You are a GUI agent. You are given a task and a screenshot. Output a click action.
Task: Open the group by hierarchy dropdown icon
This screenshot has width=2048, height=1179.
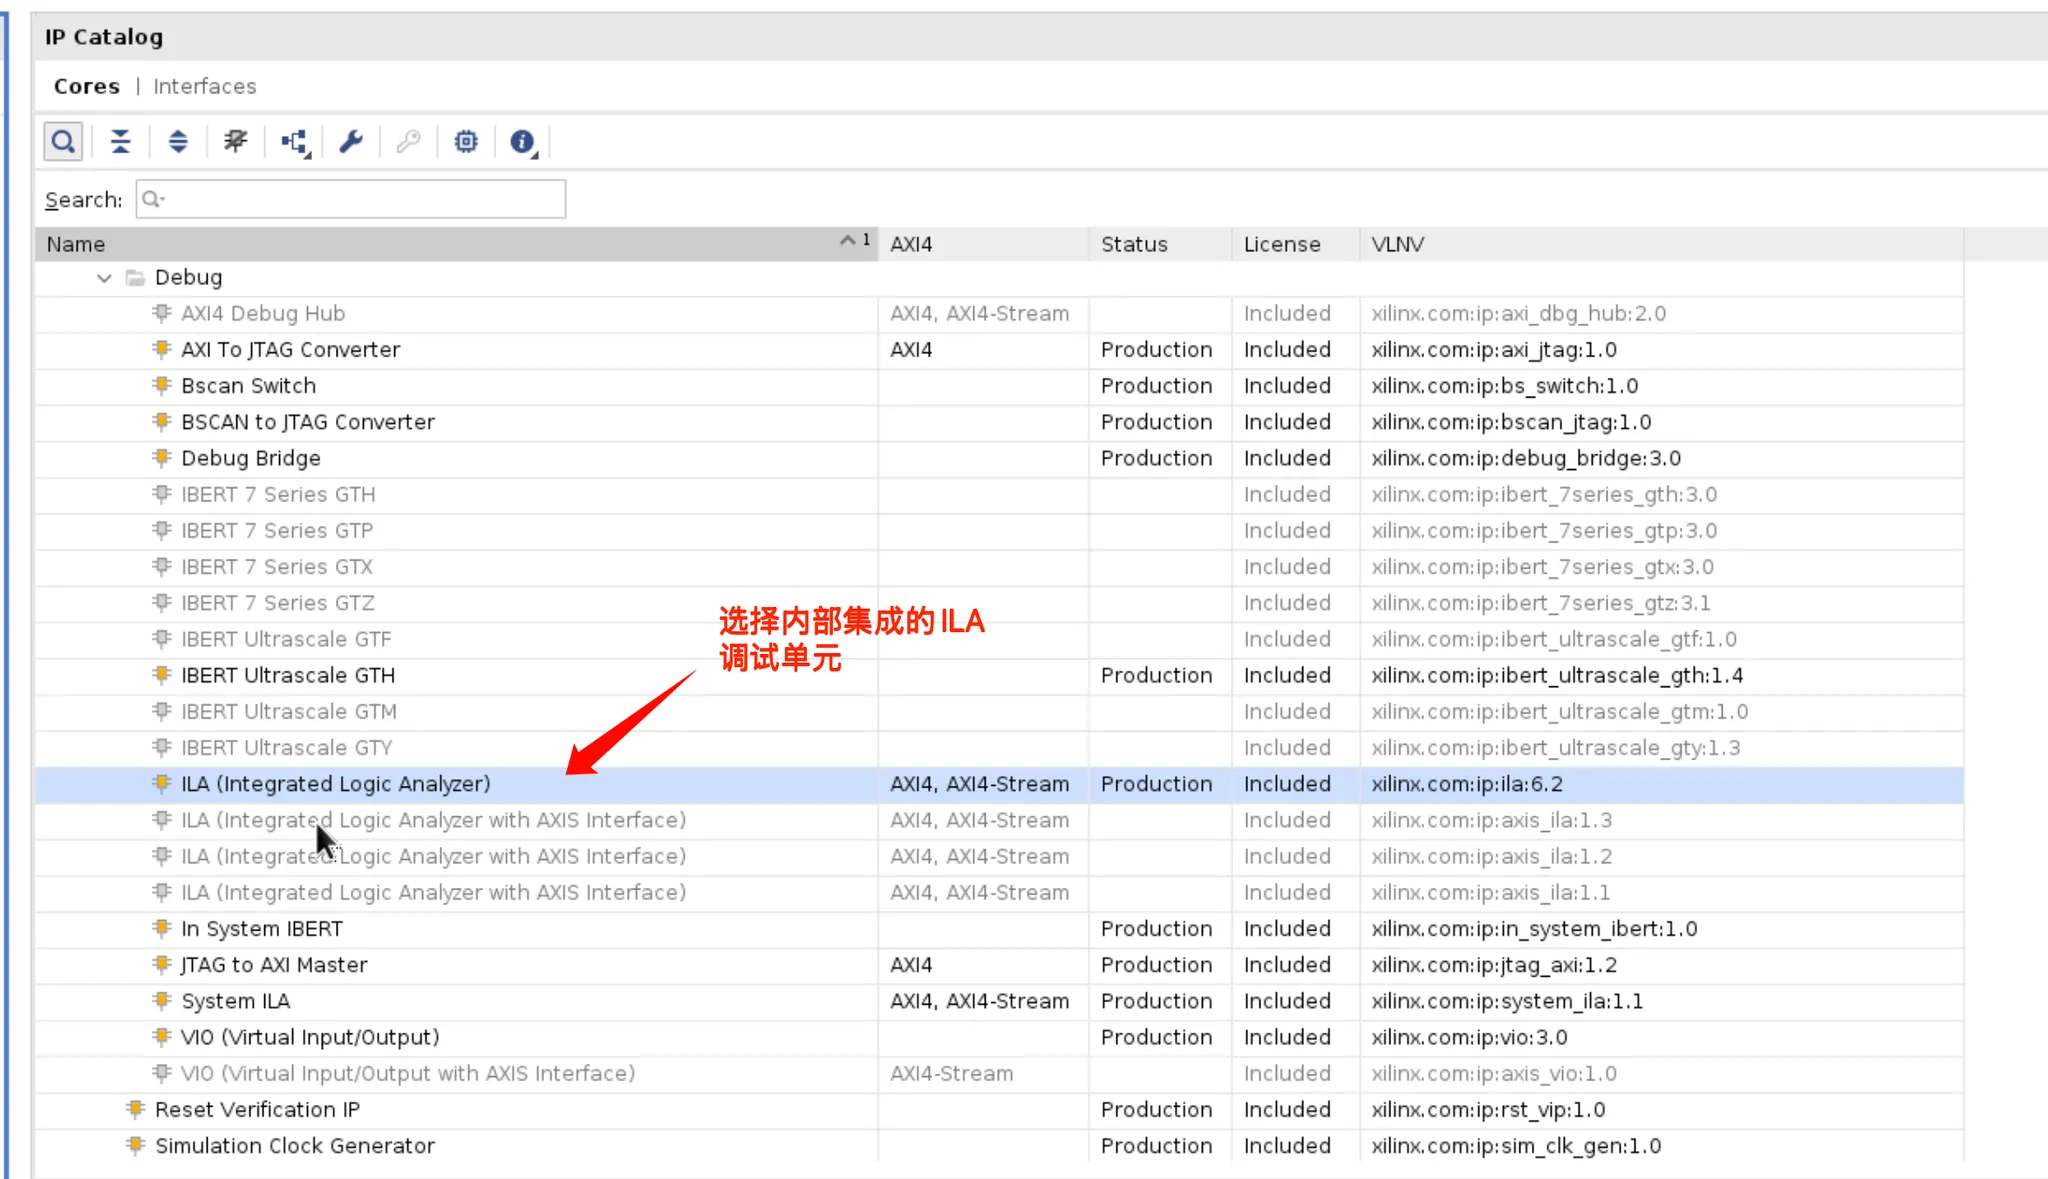295,143
